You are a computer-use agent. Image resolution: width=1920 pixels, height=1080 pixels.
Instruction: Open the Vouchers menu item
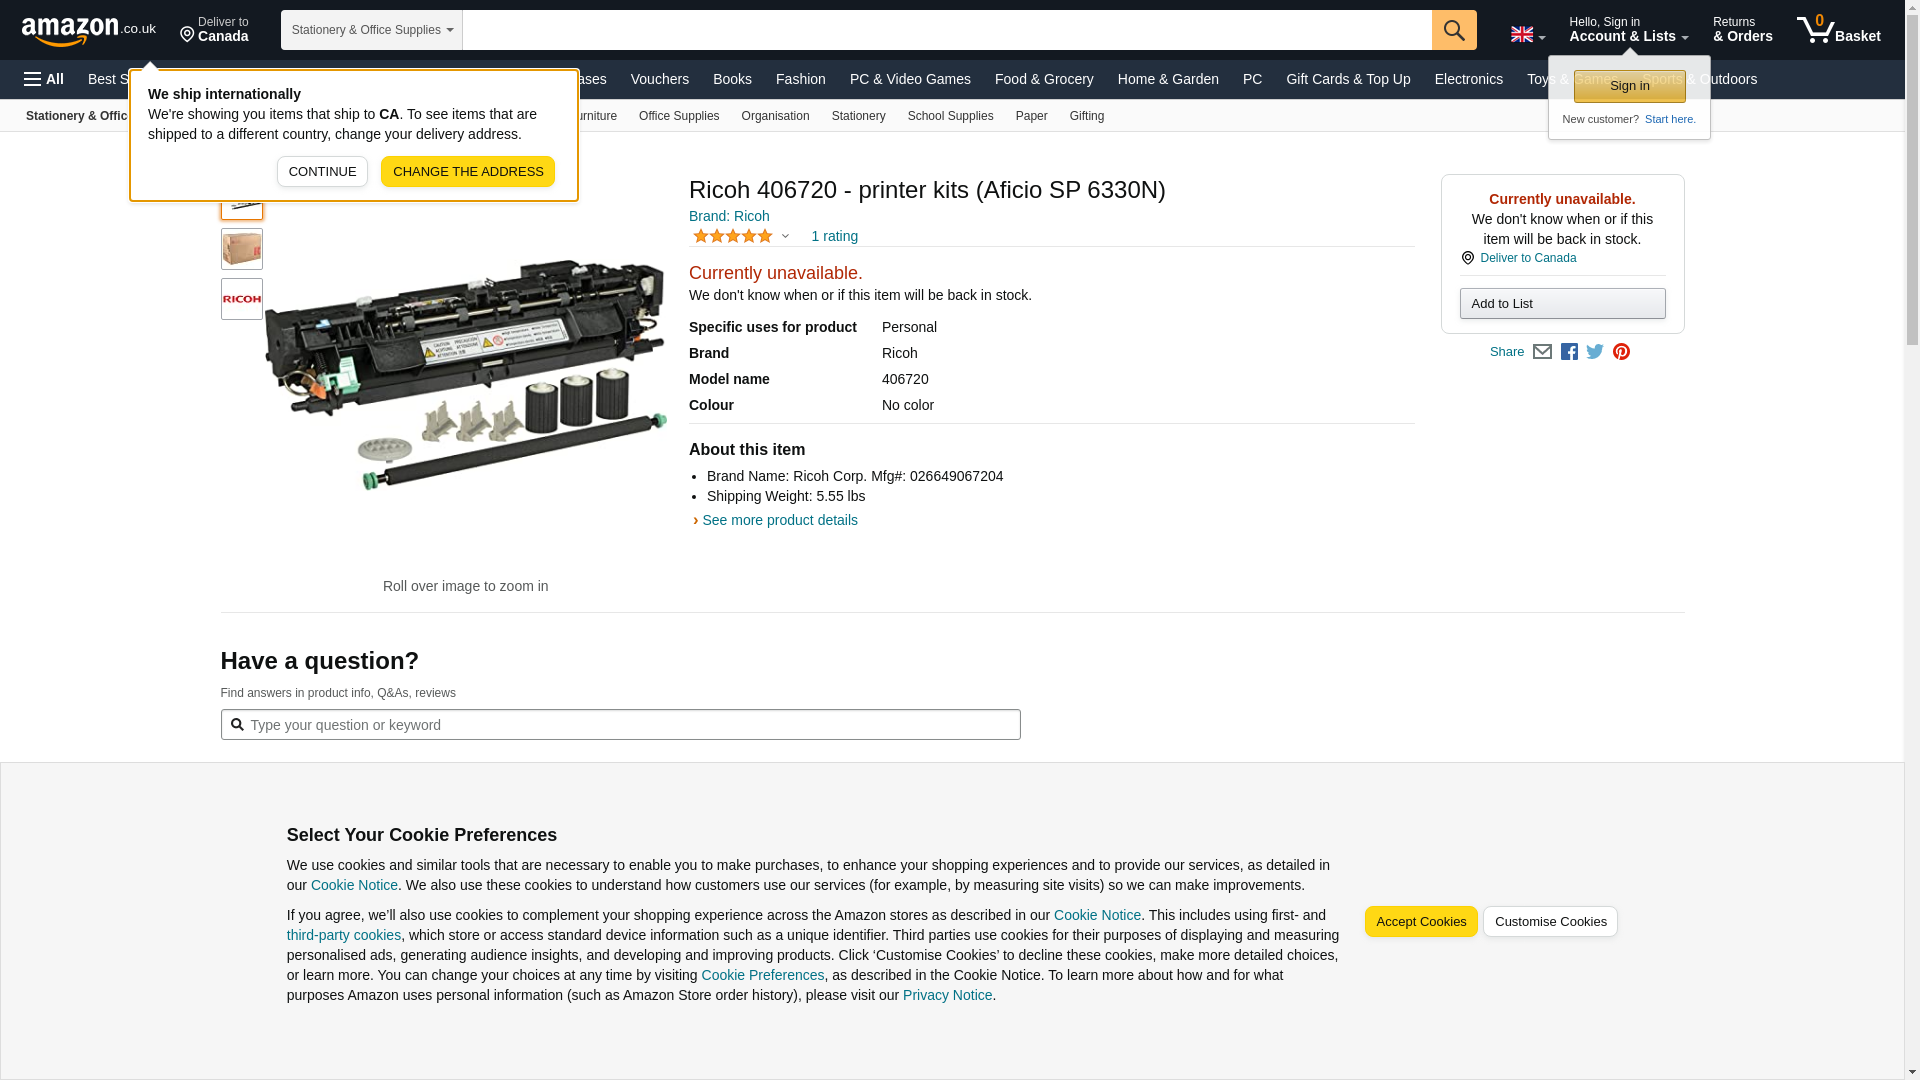659,79
